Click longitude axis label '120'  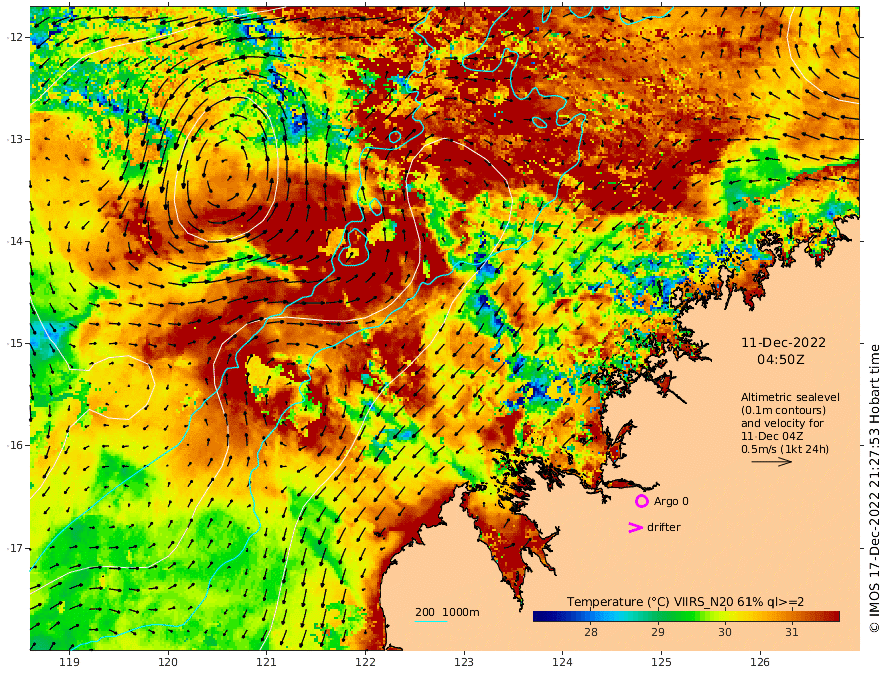coord(168,663)
